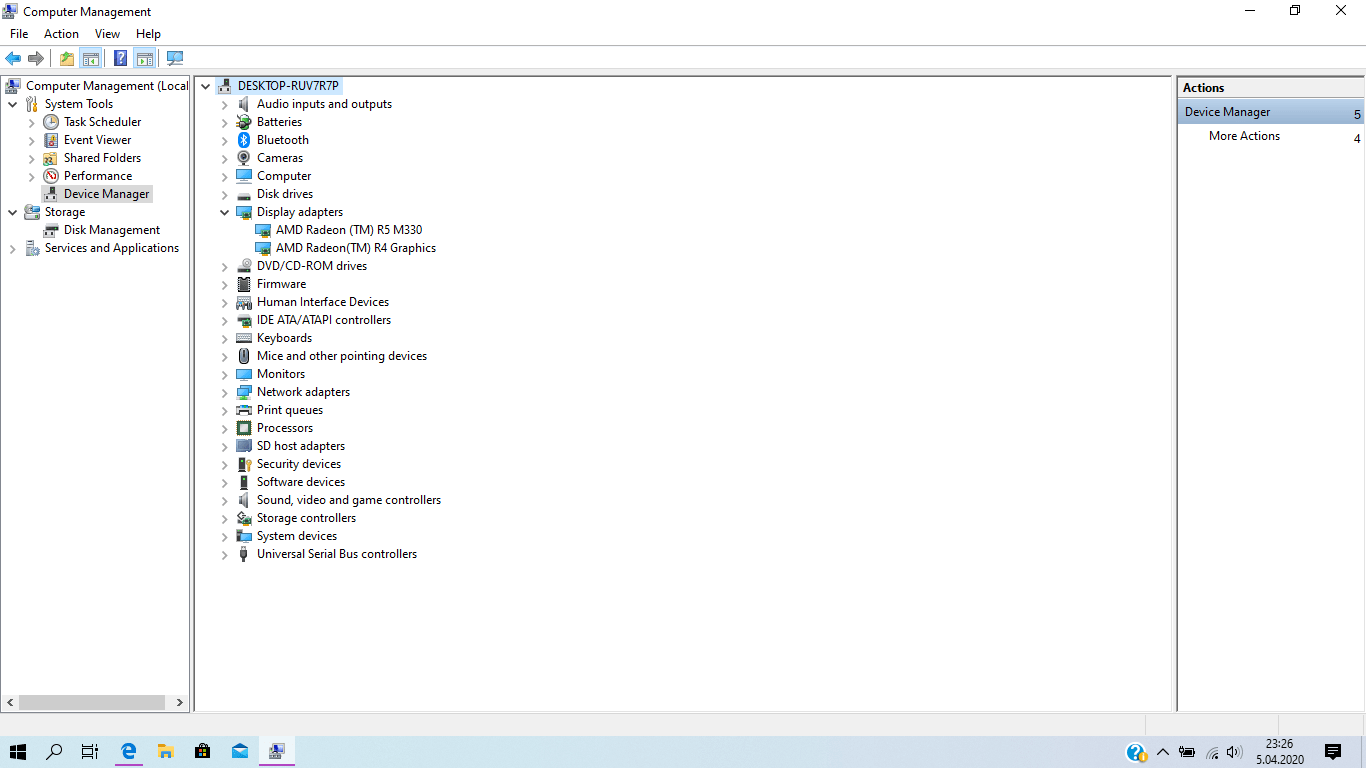1366x768 pixels.
Task: Open the Windows Start menu
Action: click(18, 751)
